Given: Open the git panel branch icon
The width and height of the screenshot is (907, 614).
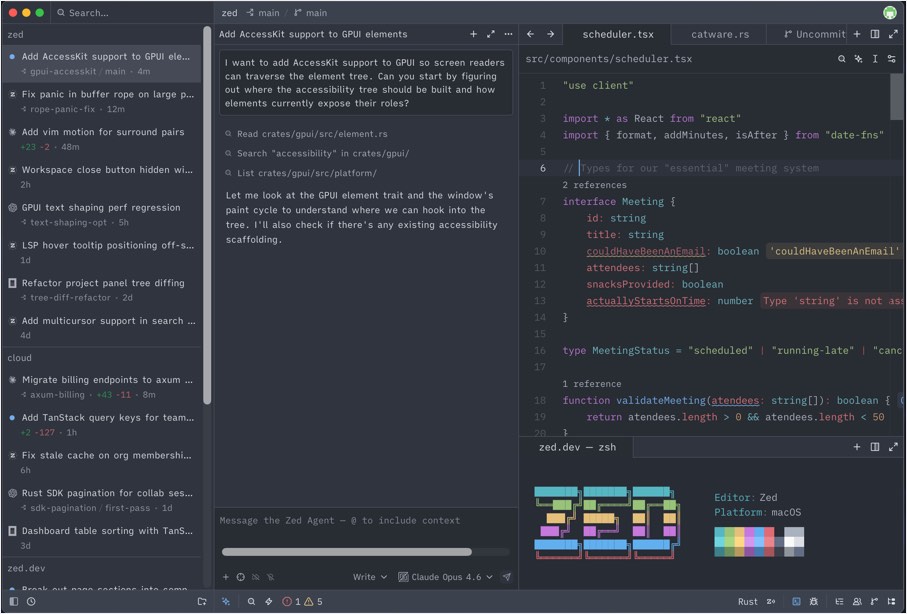Looking at the screenshot, I should pyautogui.click(x=874, y=601).
